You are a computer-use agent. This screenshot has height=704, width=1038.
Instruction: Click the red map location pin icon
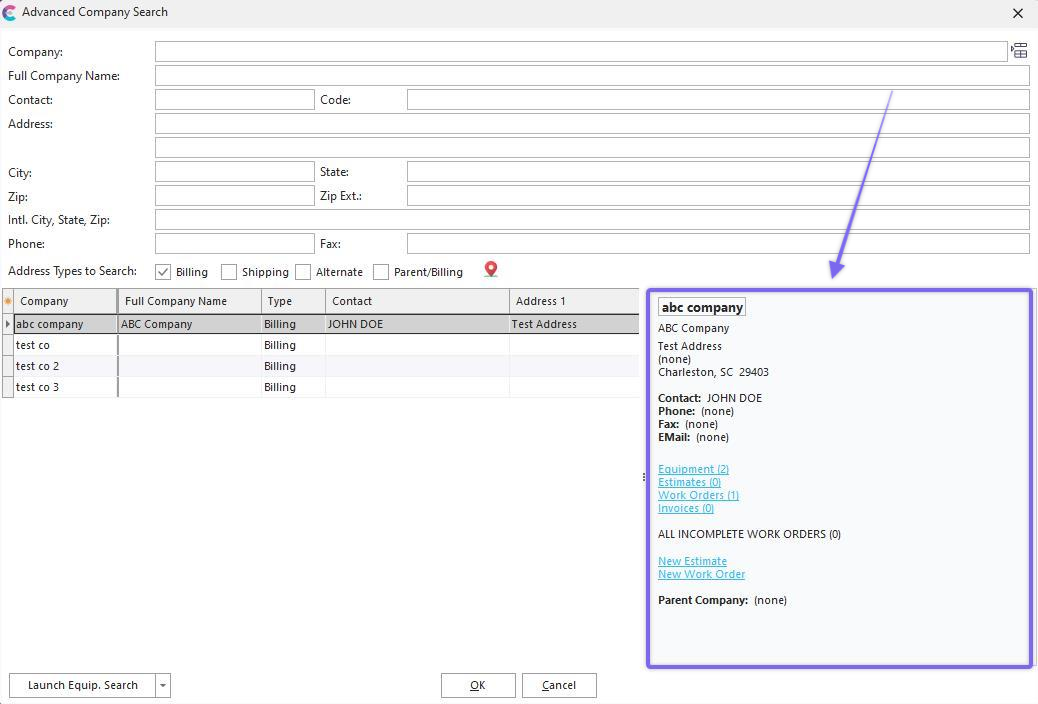coord(490,270)
